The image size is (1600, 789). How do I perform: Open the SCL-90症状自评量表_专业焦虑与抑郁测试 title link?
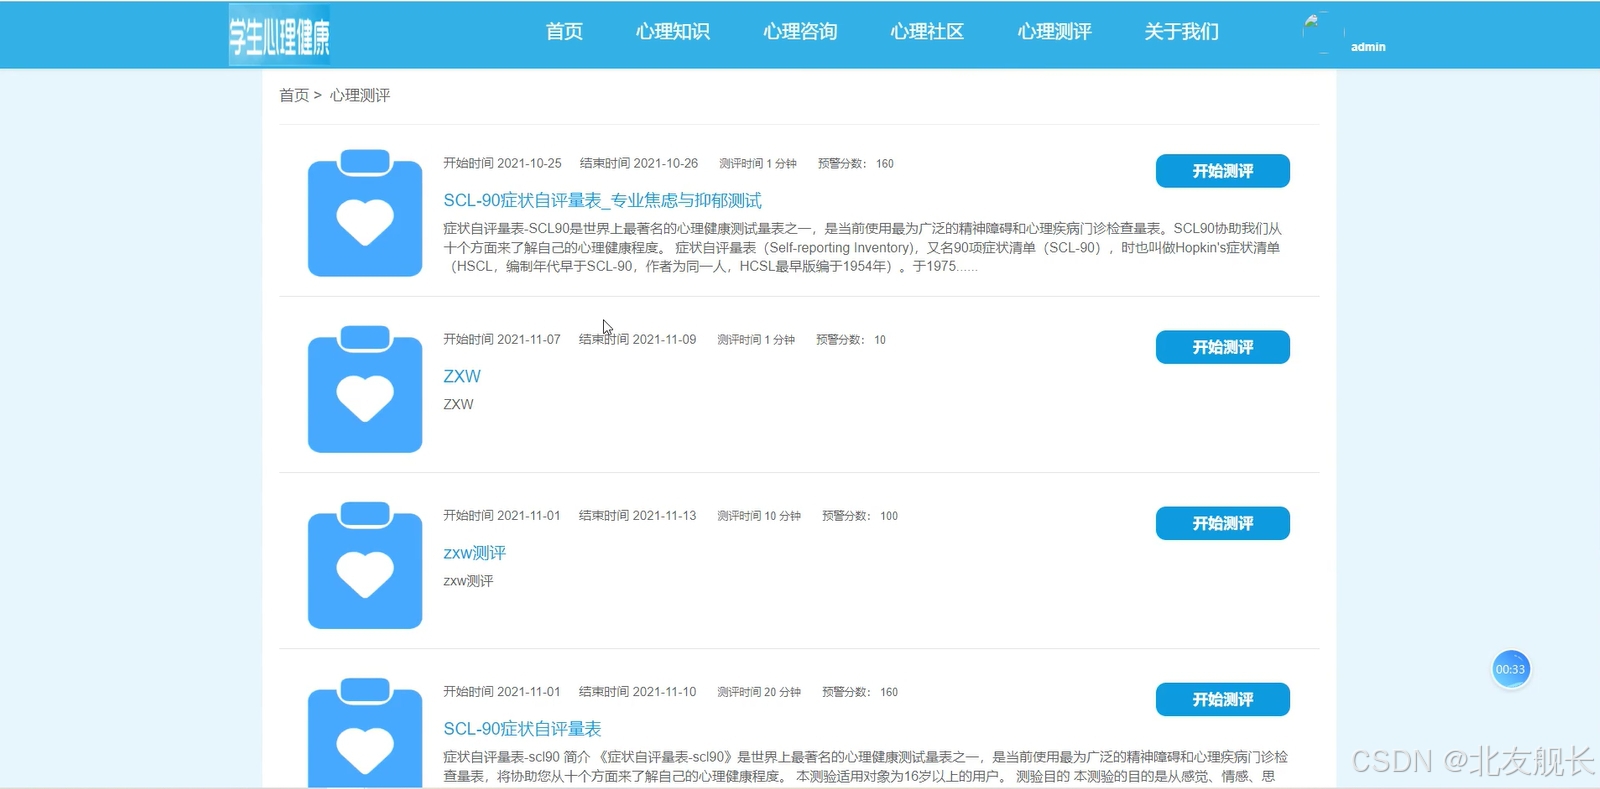pyautogui.click(x=602, y=200)
